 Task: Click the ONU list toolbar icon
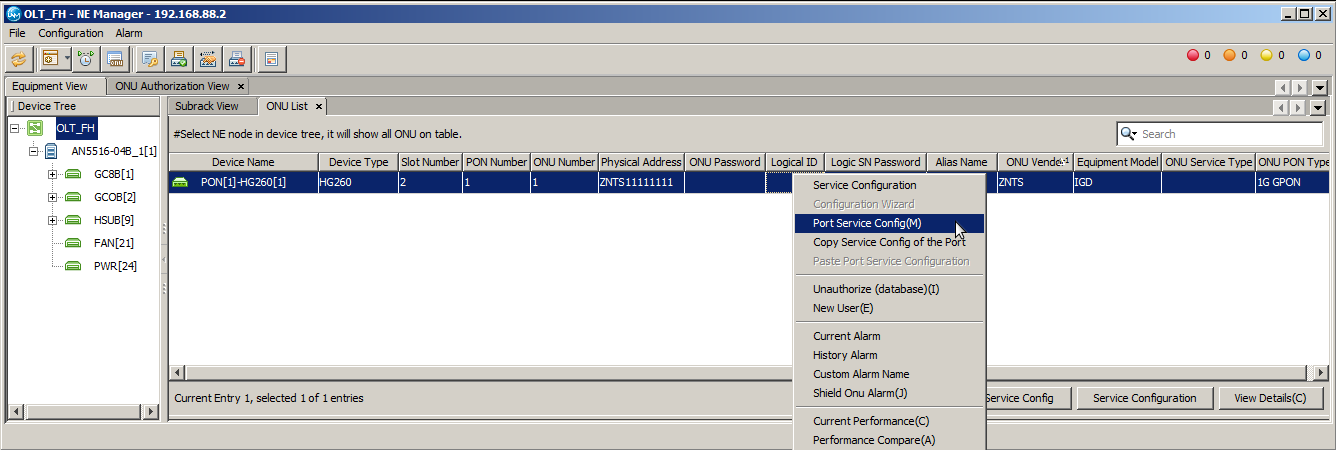tap(114, 59)
